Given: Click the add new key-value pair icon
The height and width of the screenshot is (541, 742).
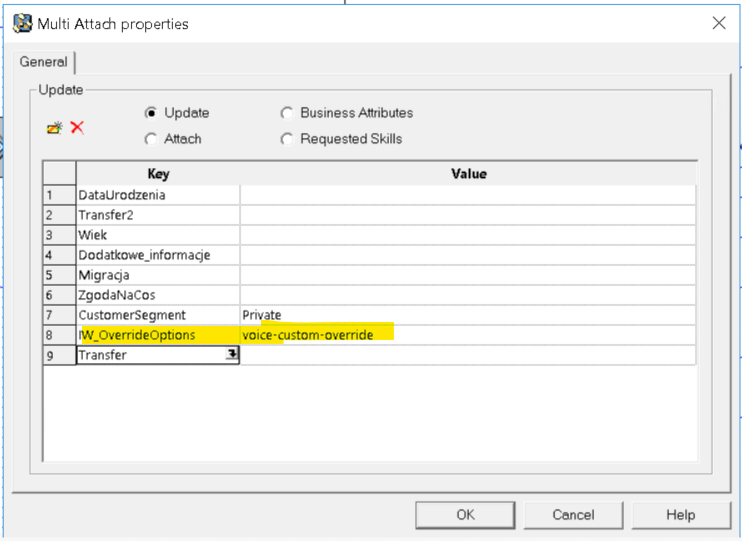Looking at the screenshot, I should pyautogui.click(x=54, y=128).
